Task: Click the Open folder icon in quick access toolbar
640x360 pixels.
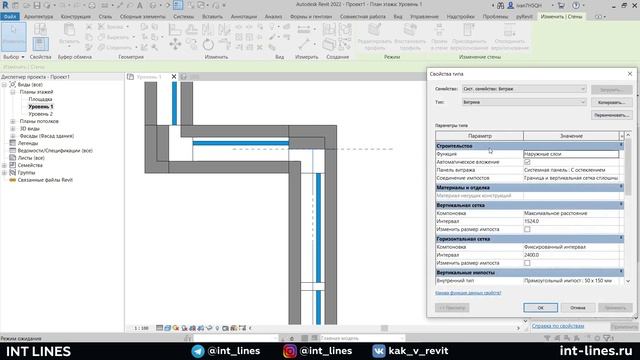Action: pyautogui.click(x=27, y=6)
